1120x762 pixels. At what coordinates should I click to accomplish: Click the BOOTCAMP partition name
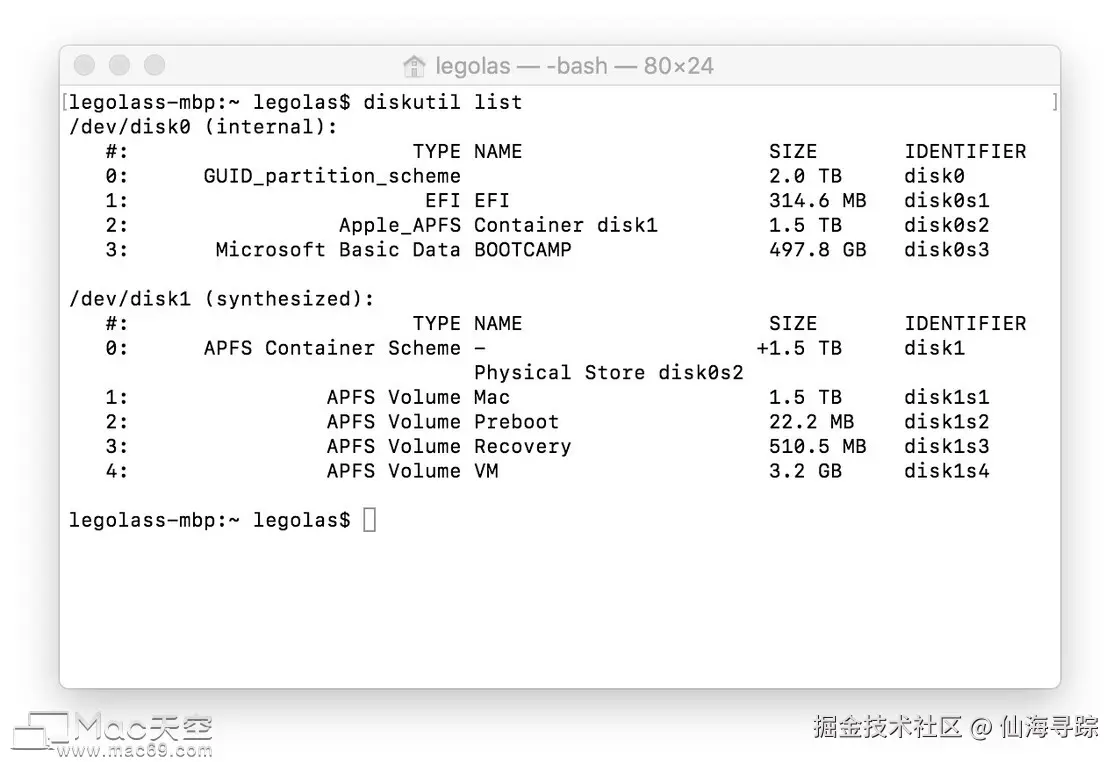pyautogui.click(x=522, y=250)
